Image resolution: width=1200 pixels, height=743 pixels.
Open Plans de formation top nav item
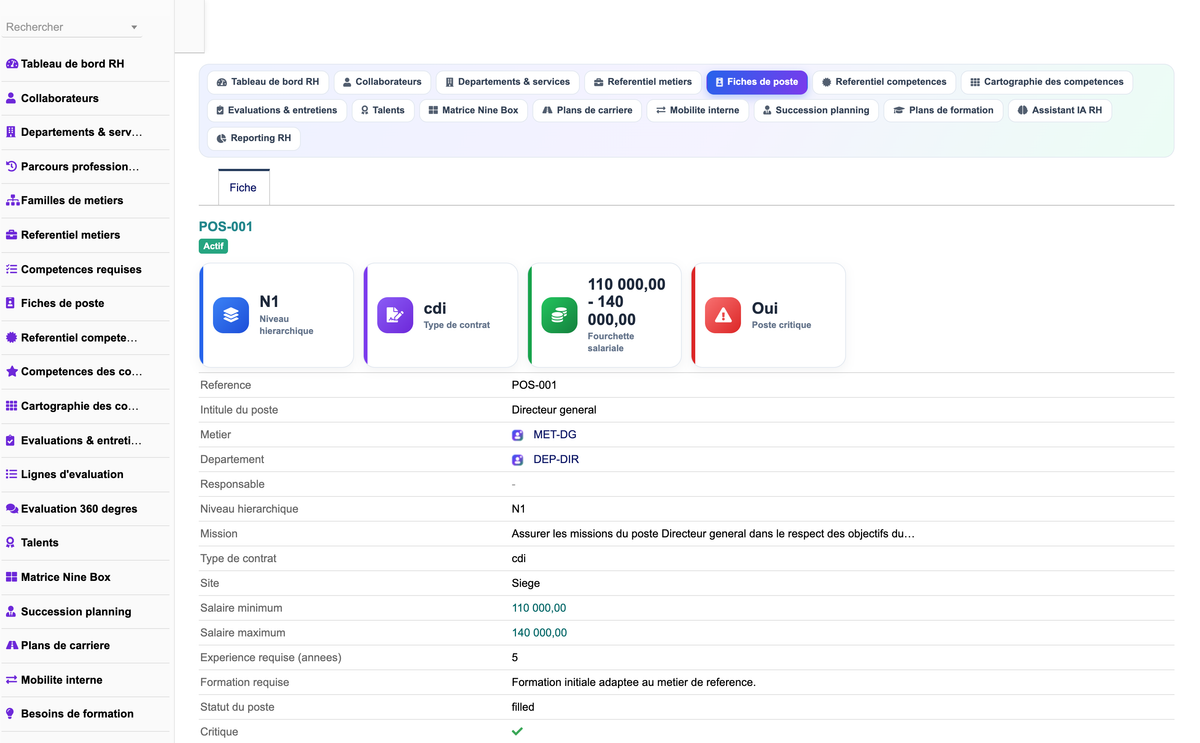coord(943,110)
